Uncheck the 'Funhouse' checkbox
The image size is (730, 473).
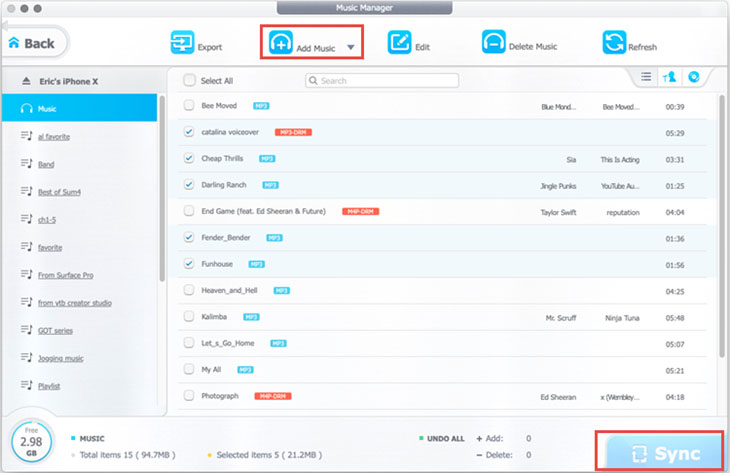click(189, 264)
